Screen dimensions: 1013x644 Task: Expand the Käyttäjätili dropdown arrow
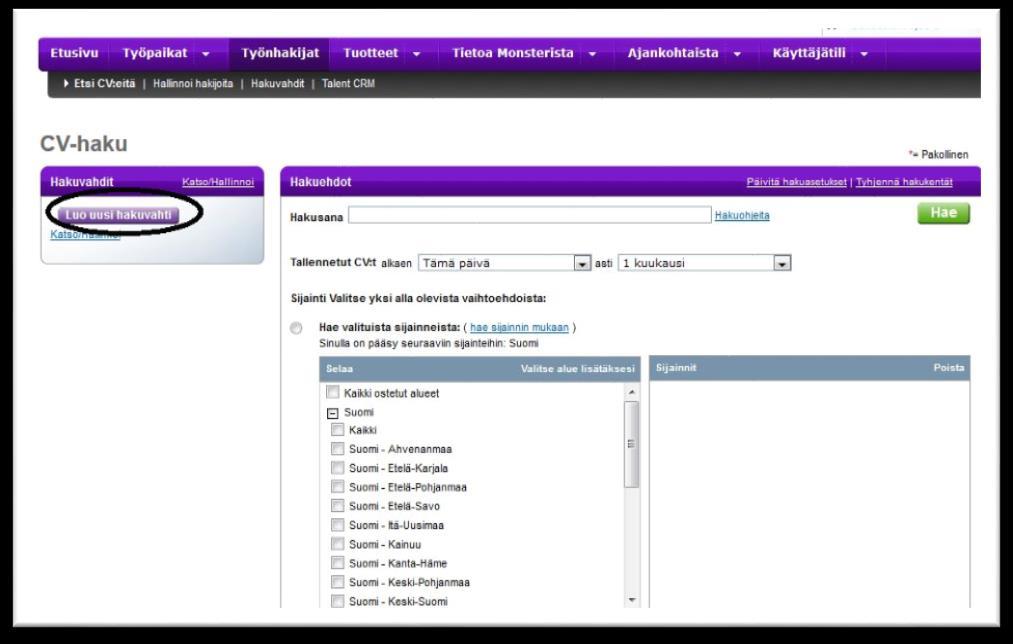[x=864, y=54]
